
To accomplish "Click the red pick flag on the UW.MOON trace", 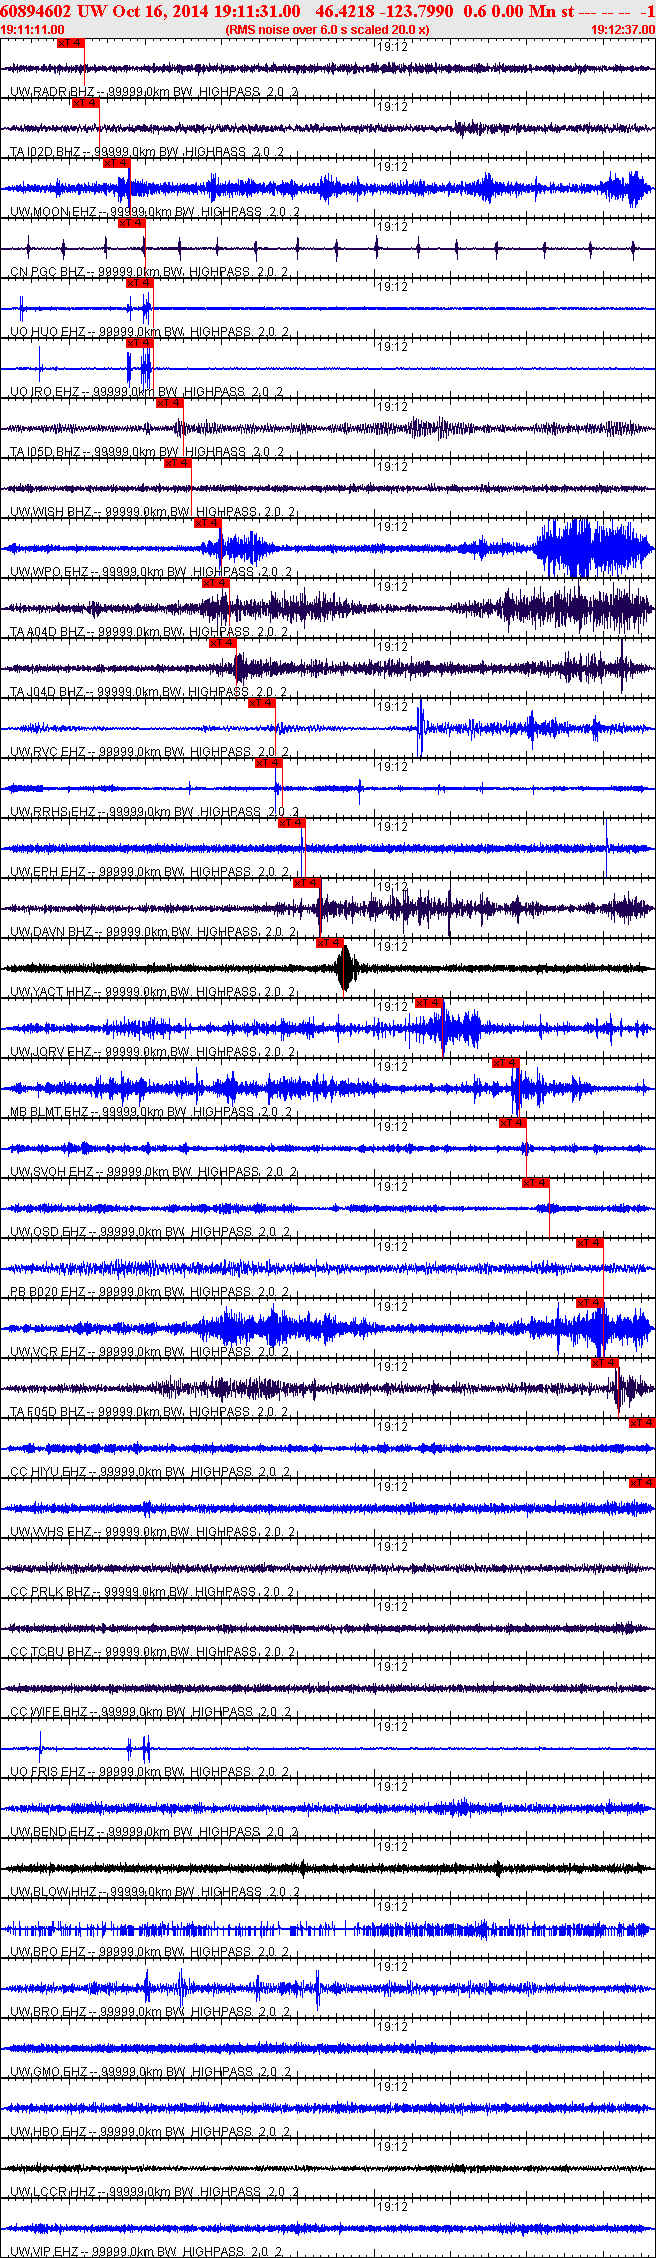I will click(117, 163).
